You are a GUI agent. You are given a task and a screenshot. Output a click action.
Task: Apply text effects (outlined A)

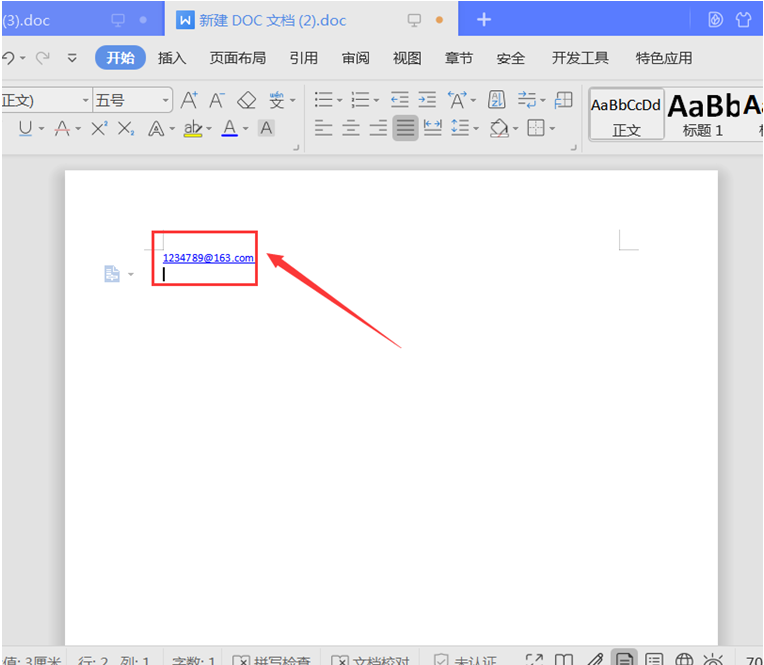tap(156, 129)
